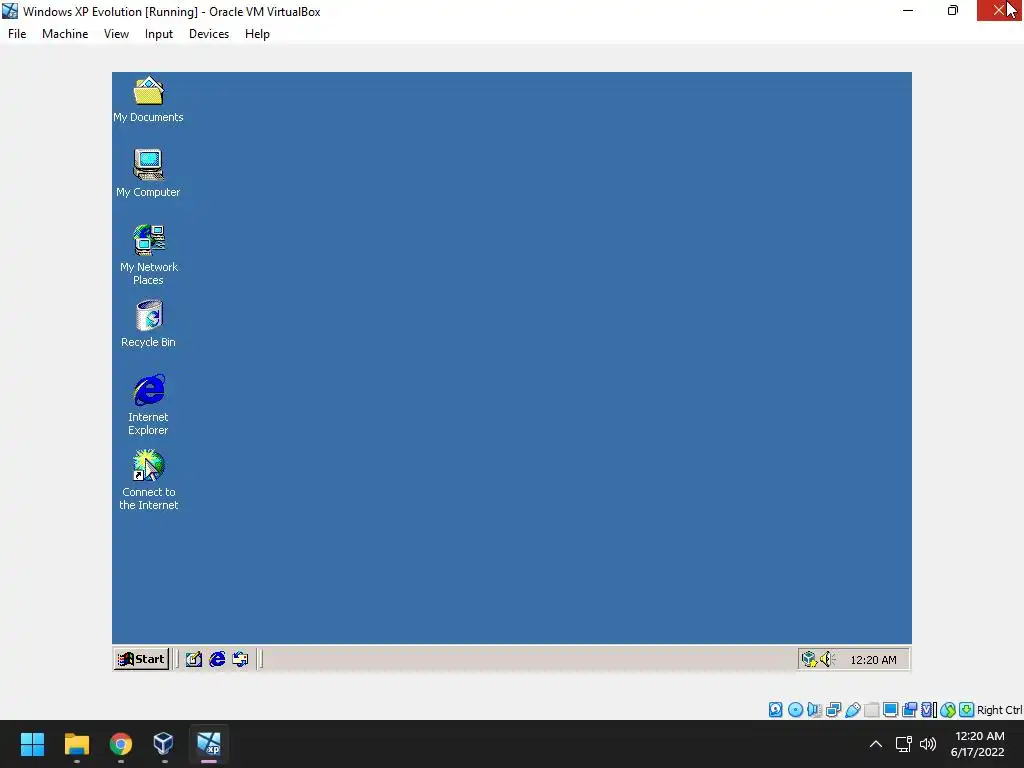Close the VirtualBox VM window
The height and width of the screenshot is (768, 1024).
[x=999, y=10]
